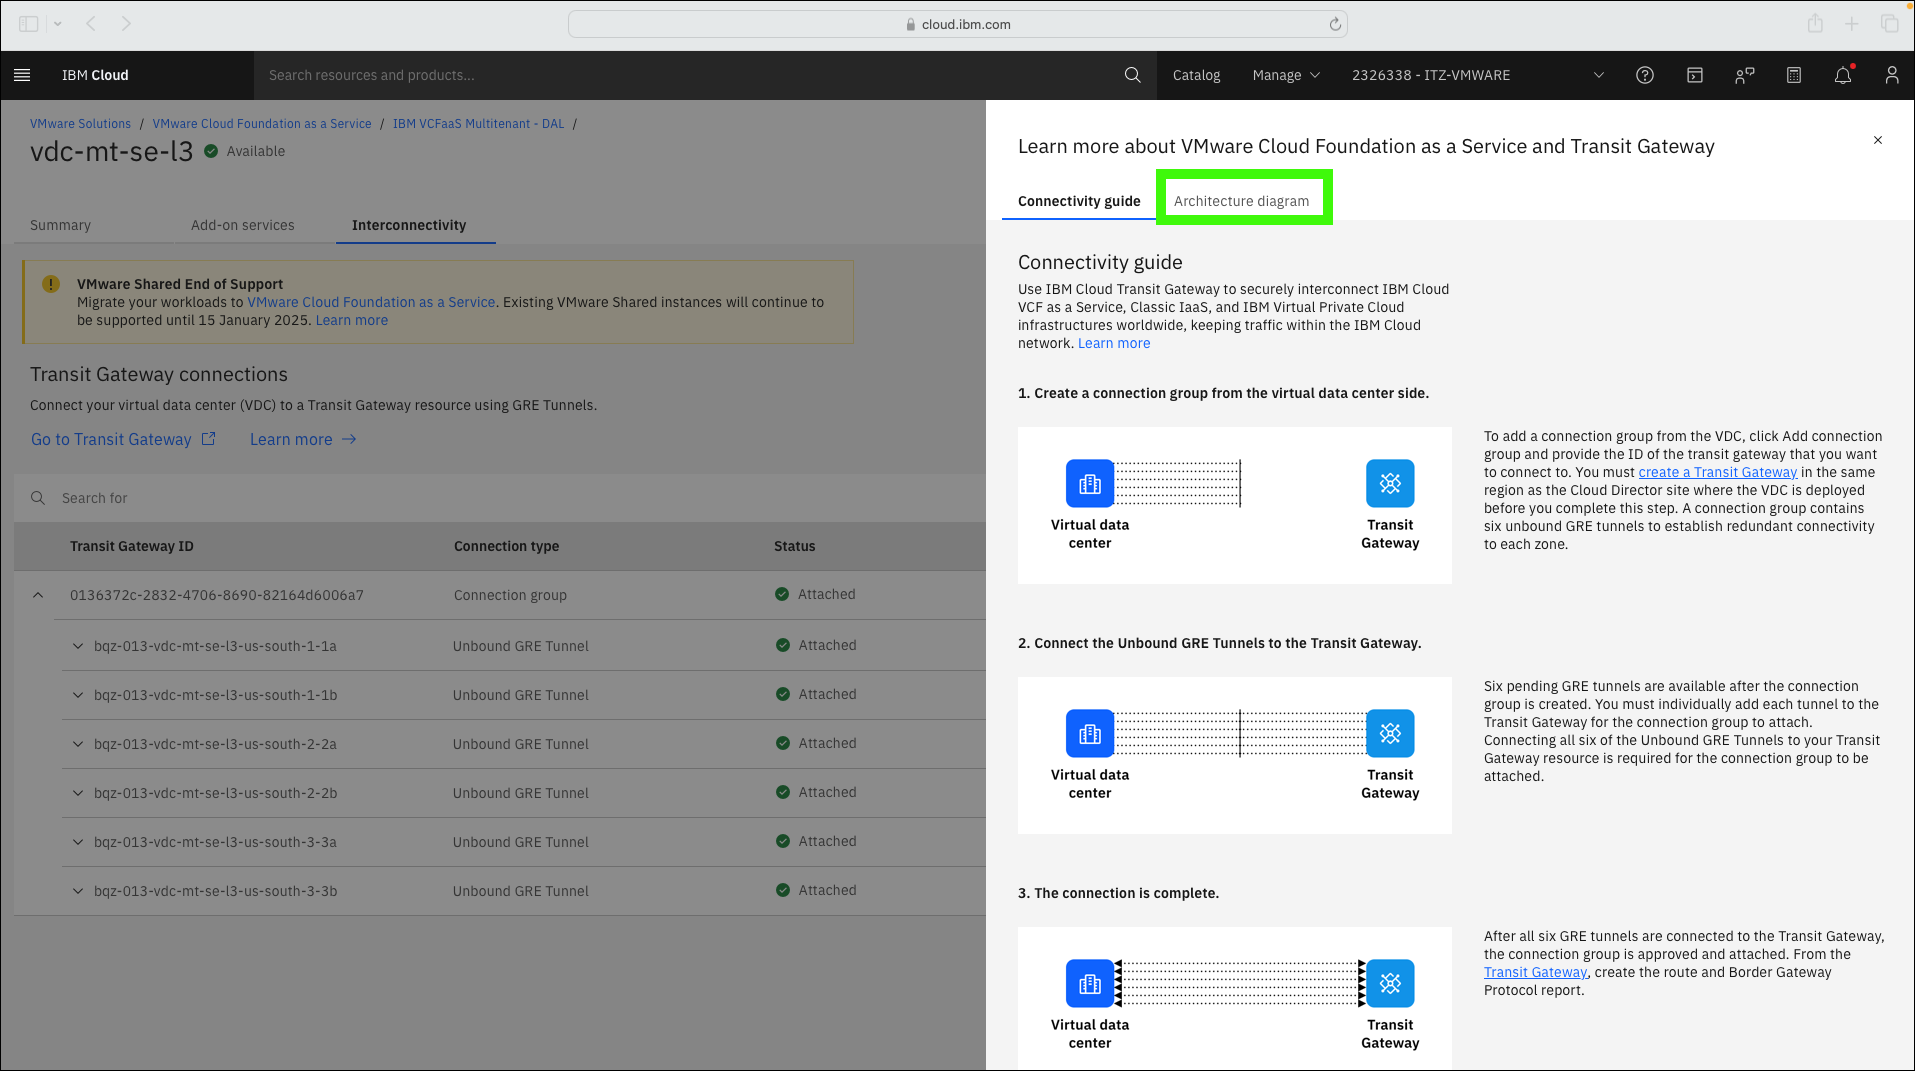The width and height of the screenshot is (1915, 1071).
Task: Open the contacts and access people icon
Action: pos(1744,75)
